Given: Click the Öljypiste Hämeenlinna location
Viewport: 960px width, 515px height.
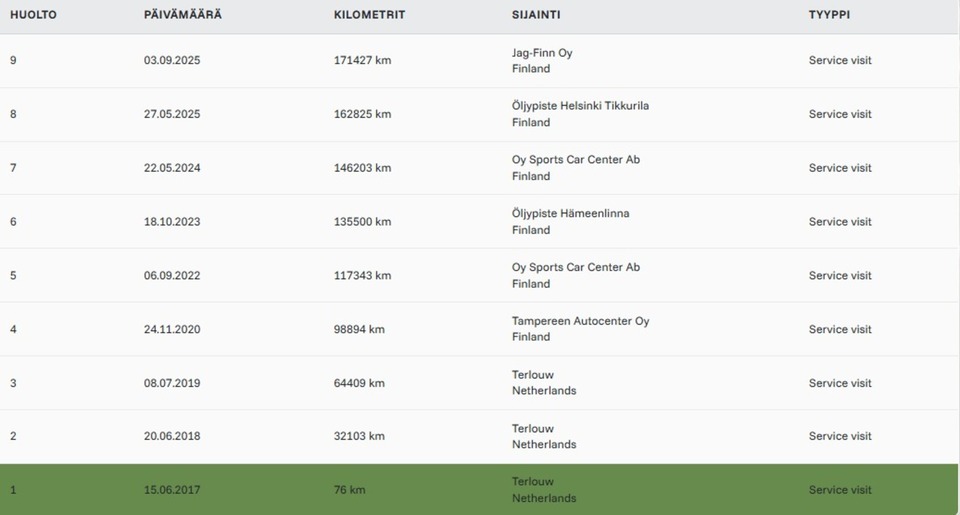Looking at the screenshot, I should pos(570,213).
